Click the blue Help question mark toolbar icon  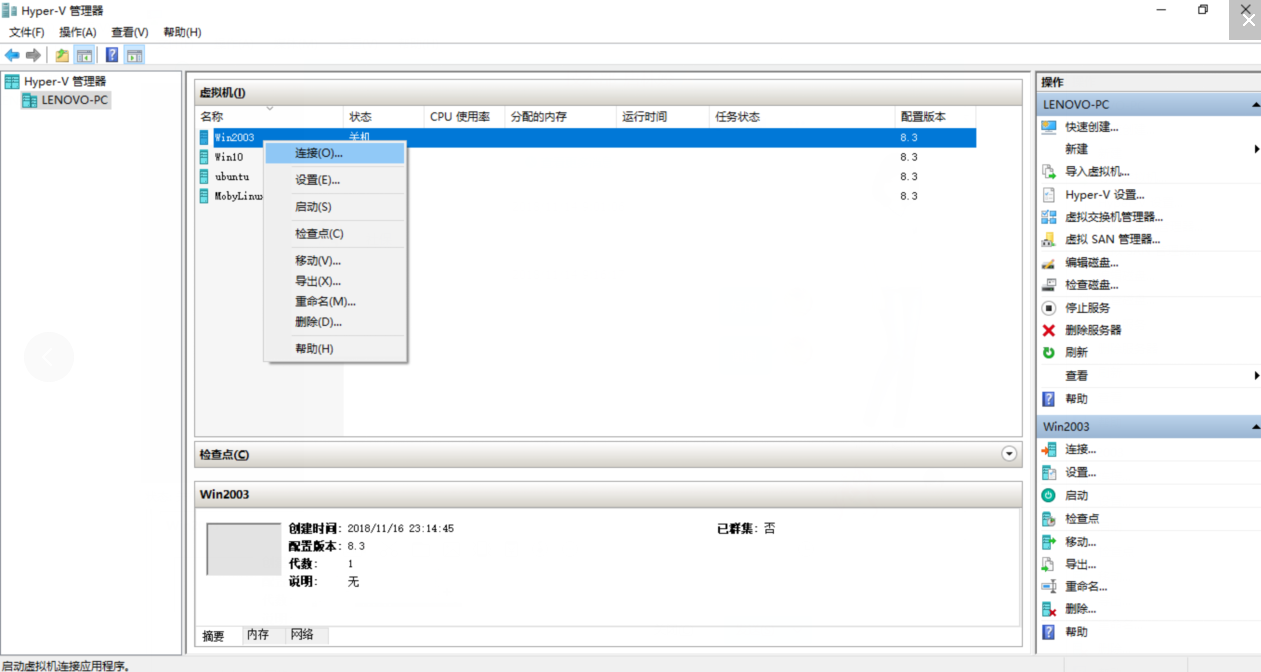(x=112, y=55)
